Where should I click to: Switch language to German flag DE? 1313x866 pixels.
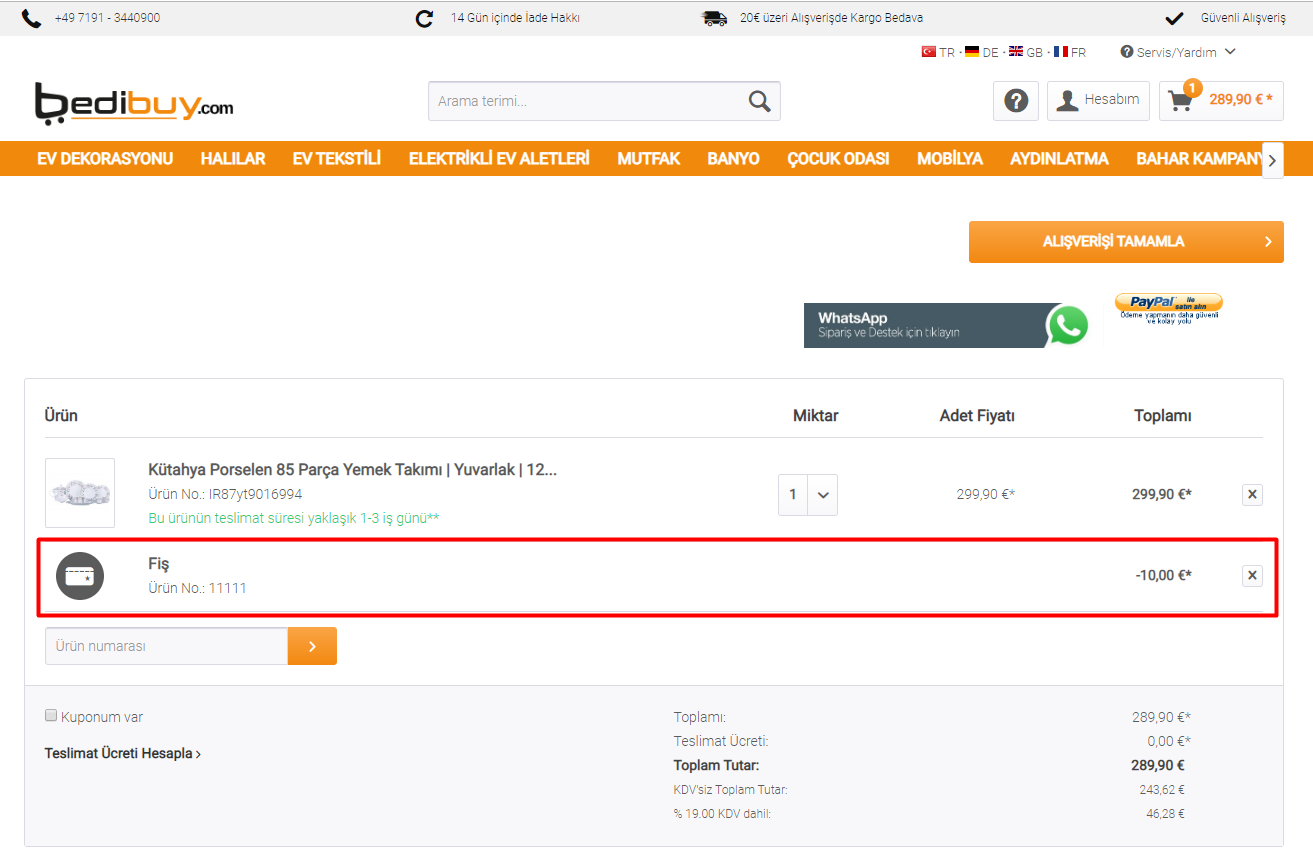(980, 52)
